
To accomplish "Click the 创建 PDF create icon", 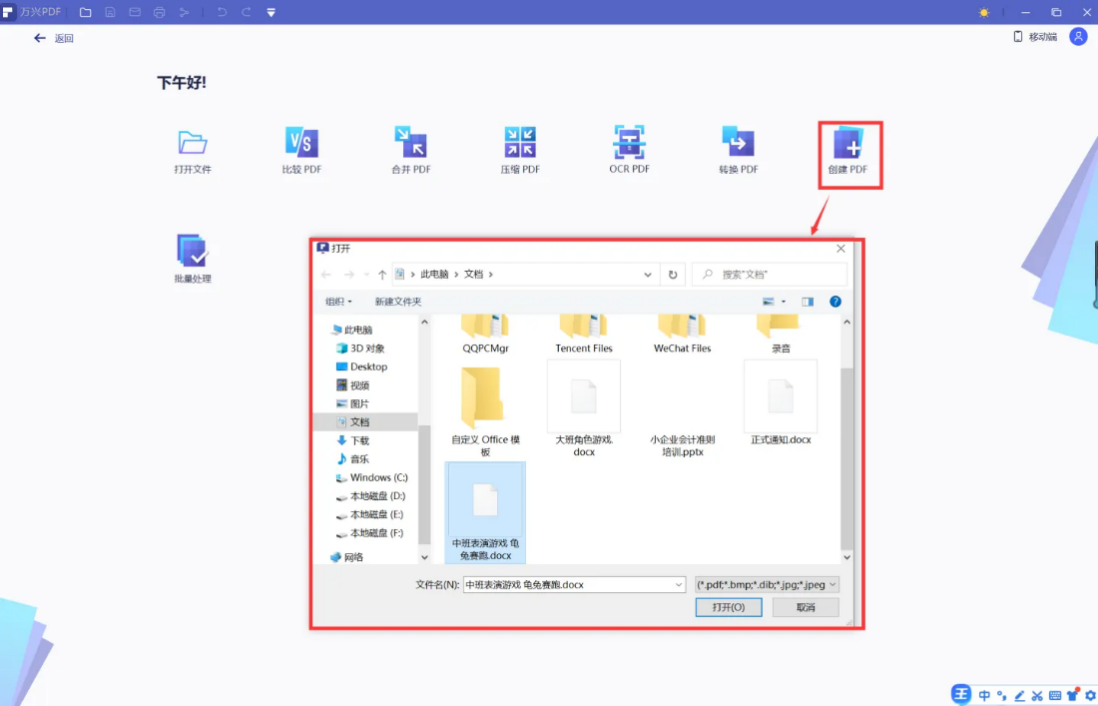I will 847,146.
